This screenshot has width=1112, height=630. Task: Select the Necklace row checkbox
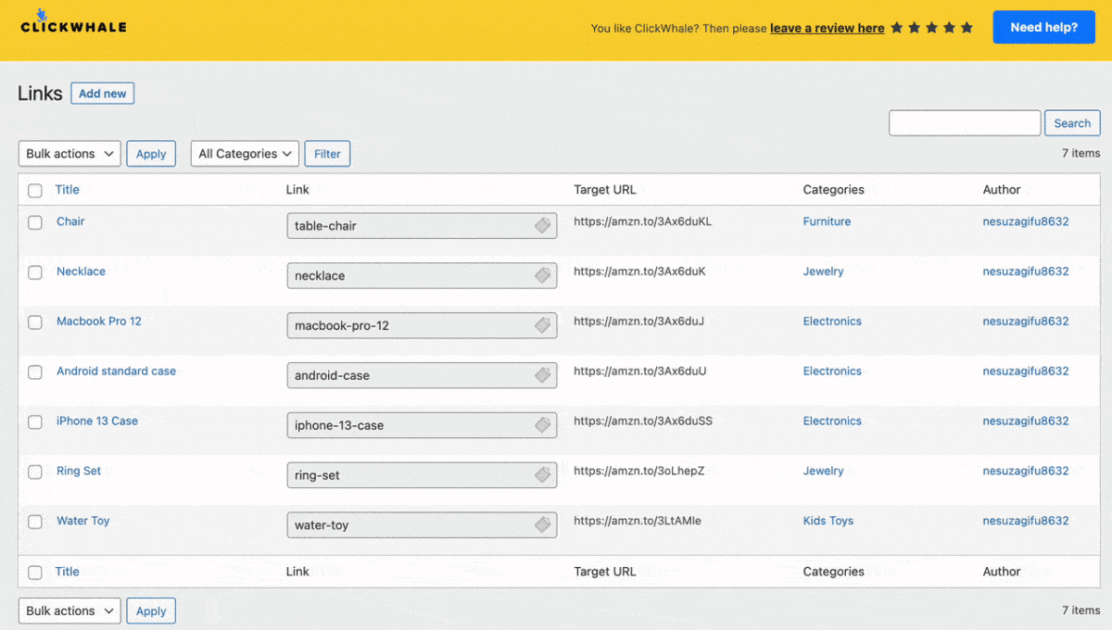click(35, 272)
